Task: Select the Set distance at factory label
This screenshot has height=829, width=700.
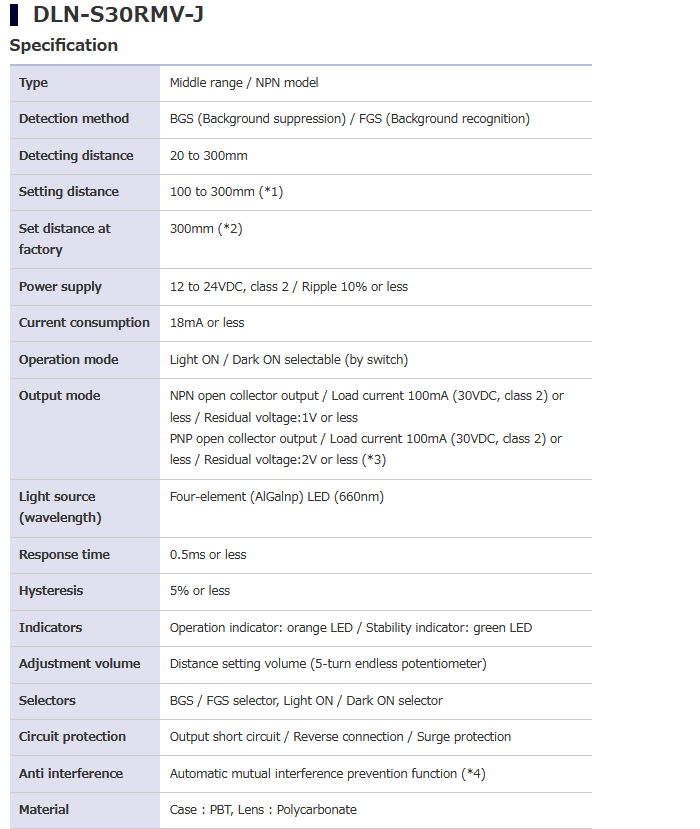Action: click(65, 239)
